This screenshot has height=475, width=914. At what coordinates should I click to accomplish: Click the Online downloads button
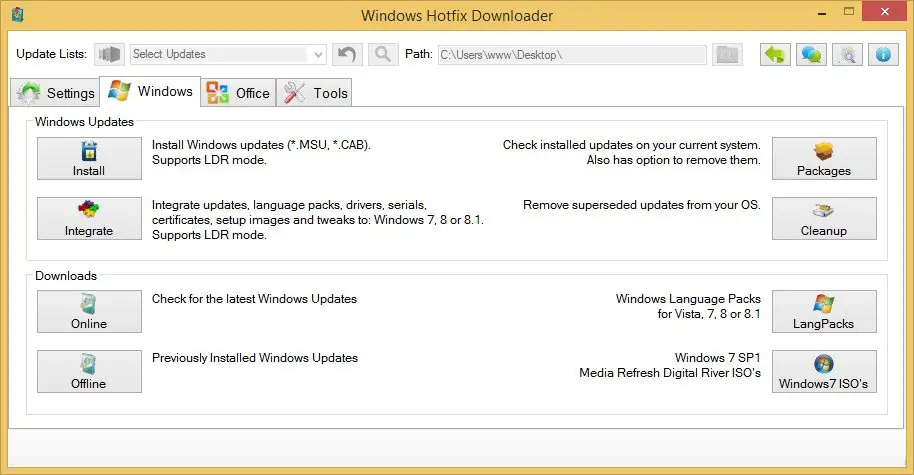(89, 312)
